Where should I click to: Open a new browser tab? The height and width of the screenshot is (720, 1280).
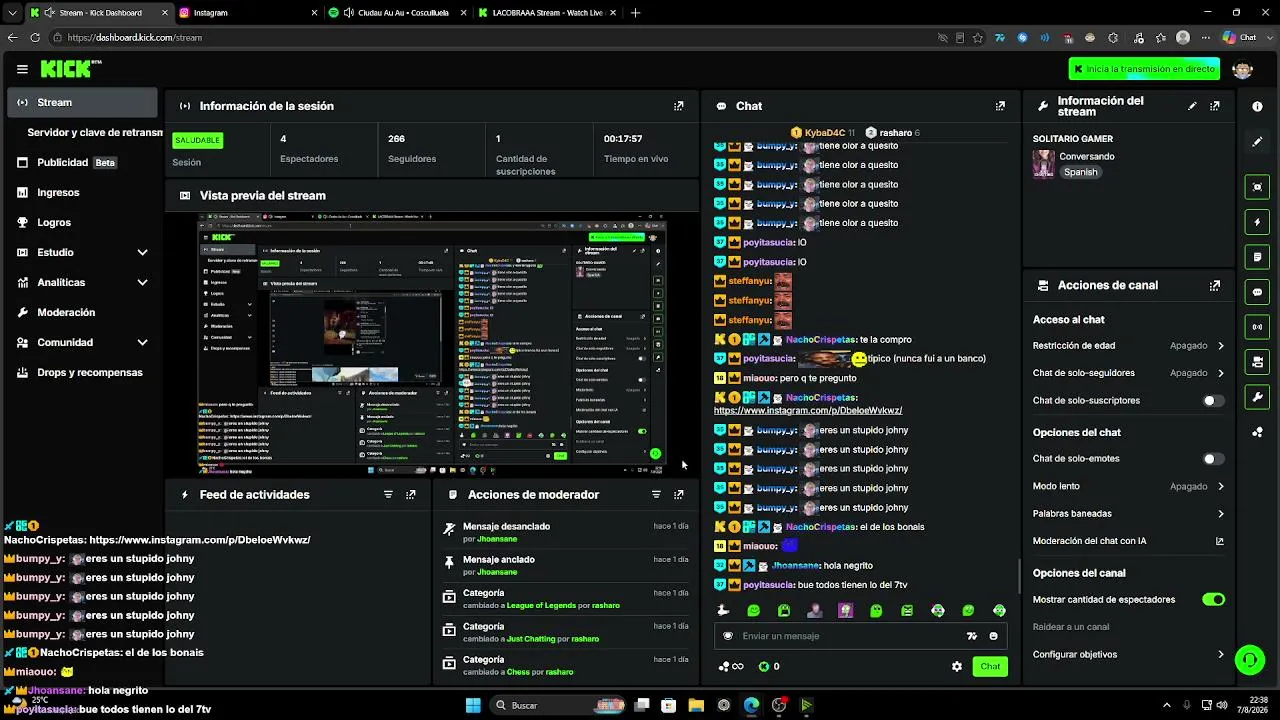635,13
